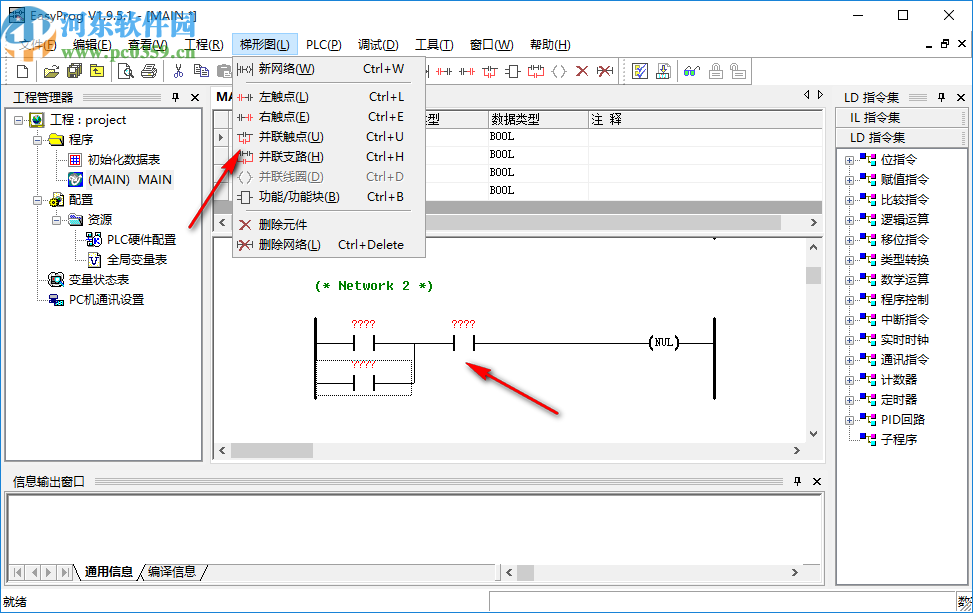Open the LD 指令集 section button
973x613 pixels.
click(x=901, y=138)
